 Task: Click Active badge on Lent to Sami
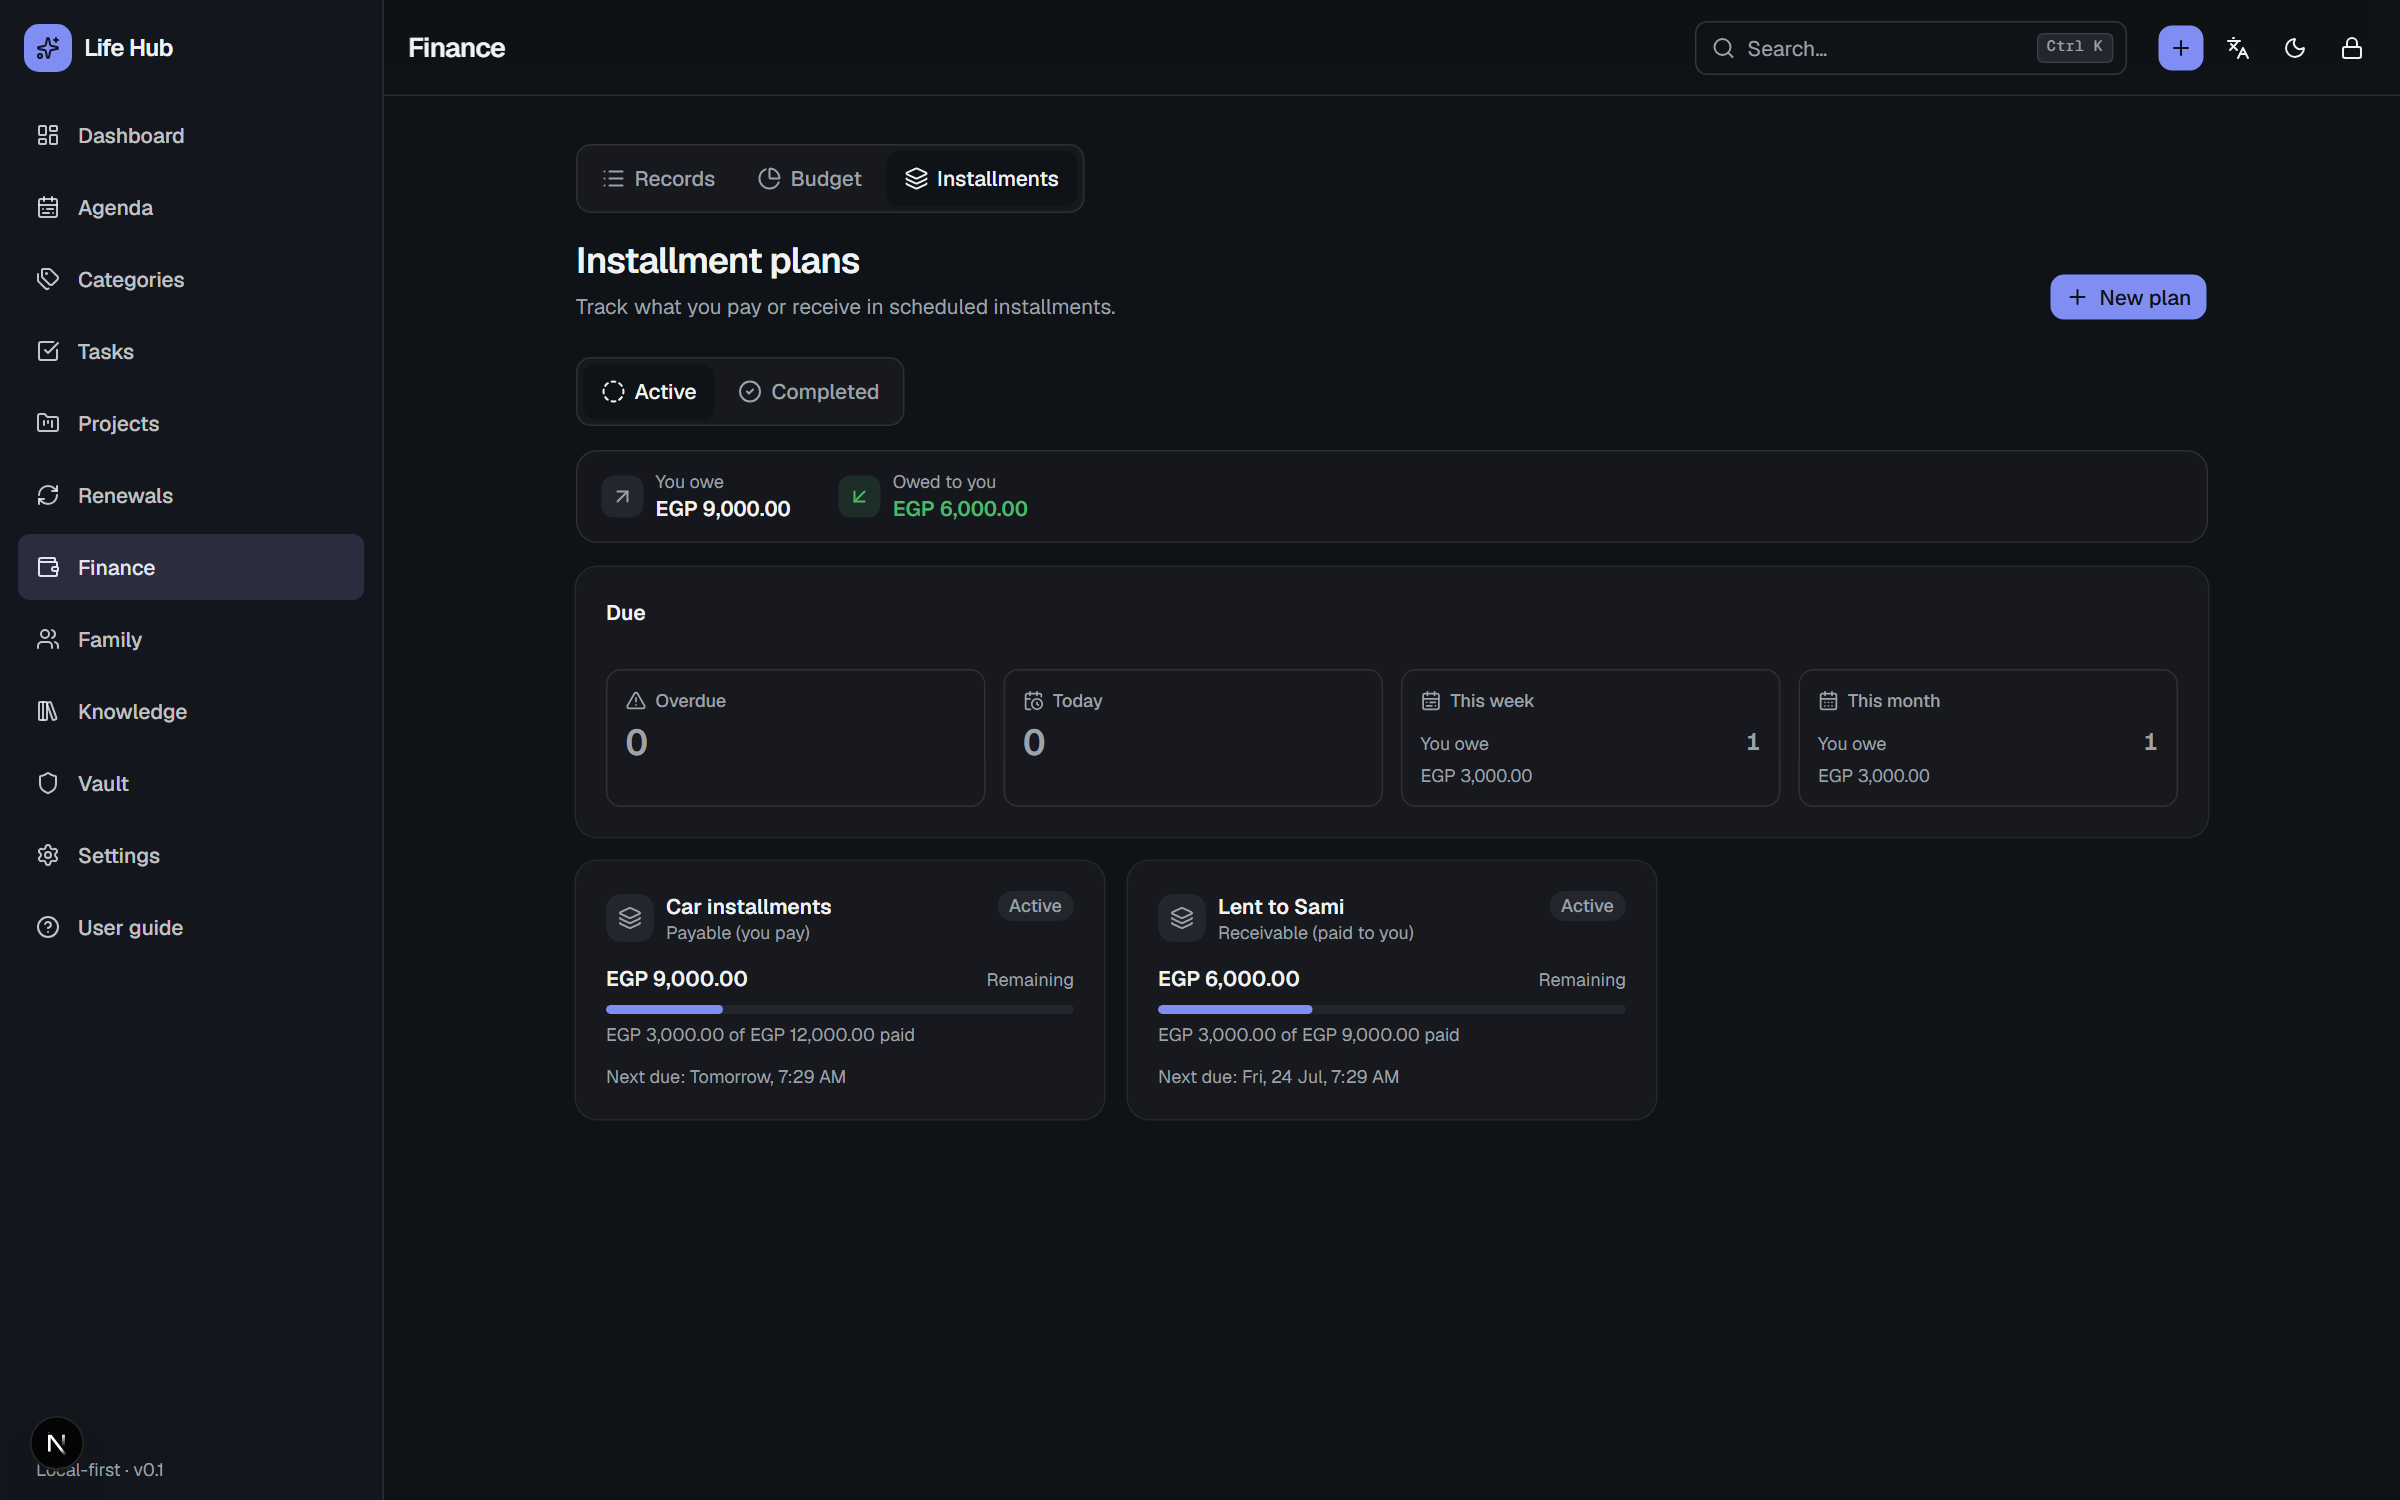tap(1587, 906)
